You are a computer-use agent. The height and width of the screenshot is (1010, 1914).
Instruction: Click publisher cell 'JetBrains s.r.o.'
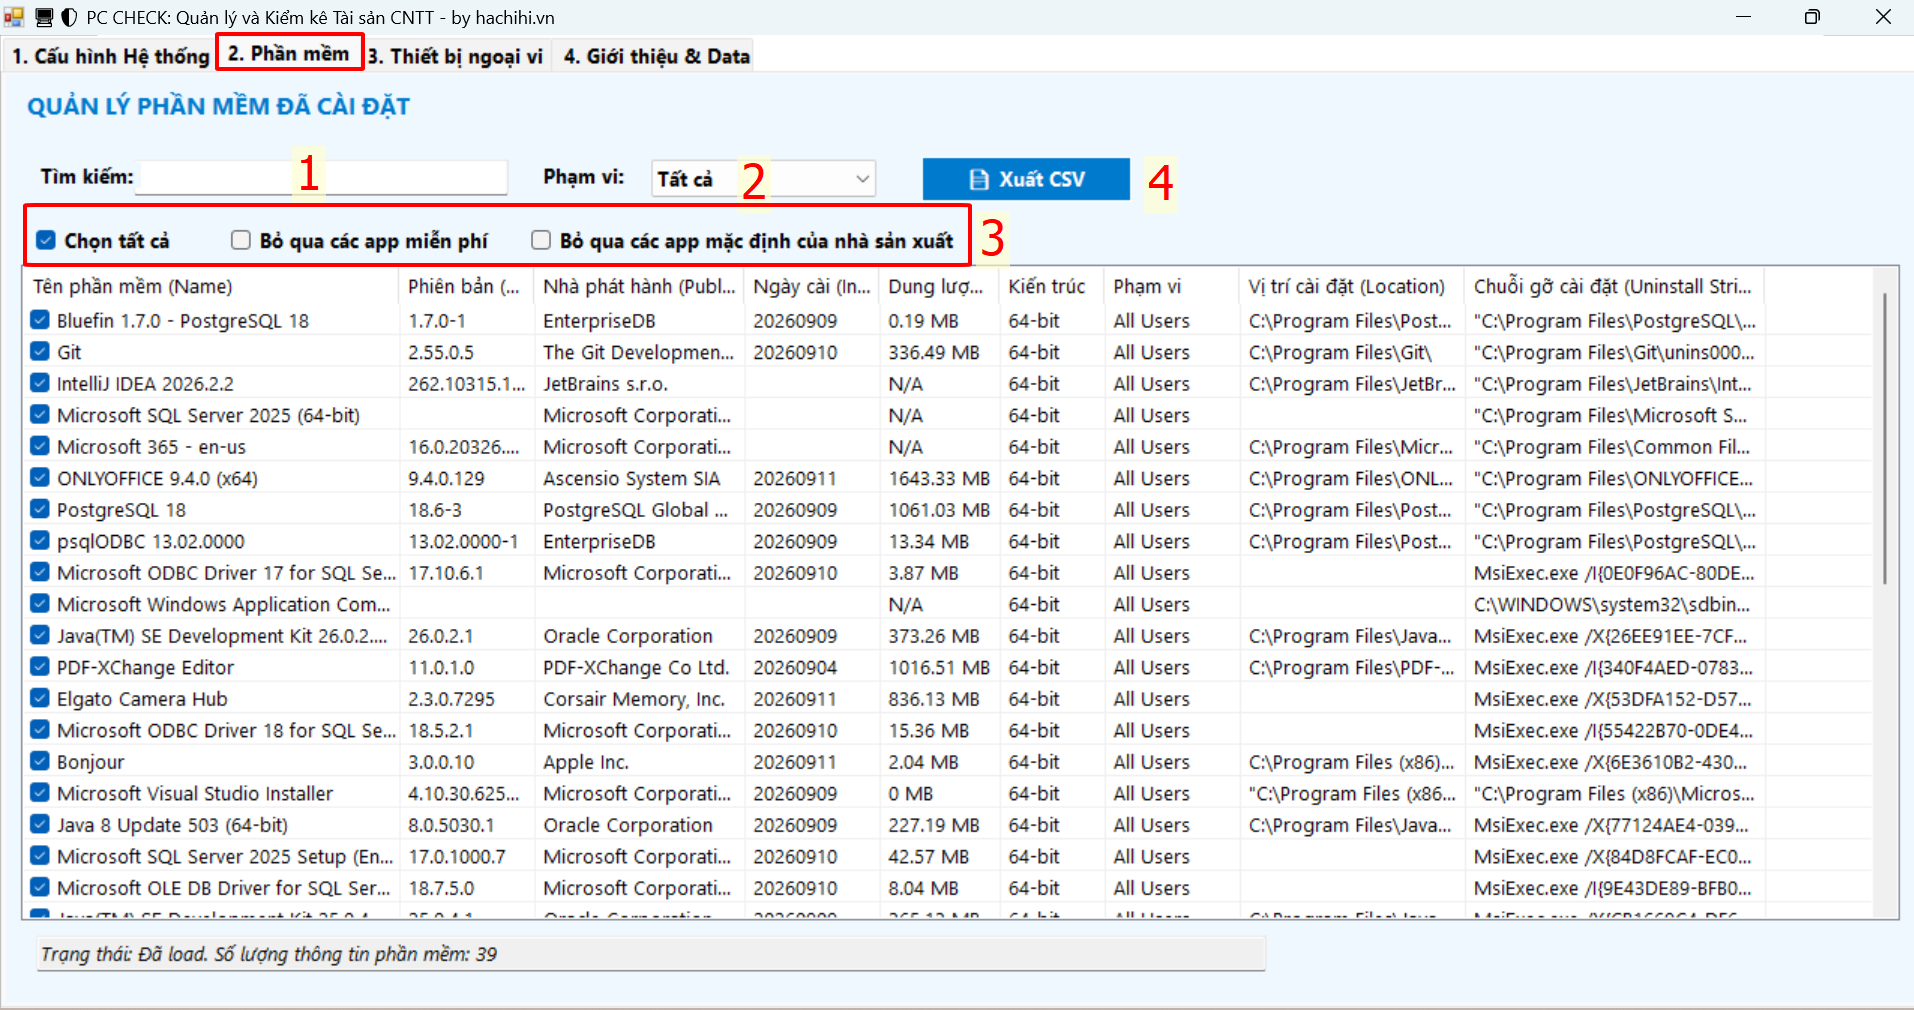605,384
